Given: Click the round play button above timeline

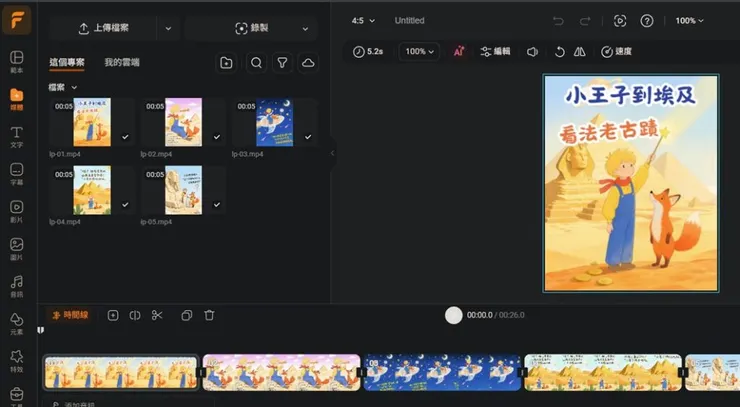Looking at the screenshot, I should (454, 315).
